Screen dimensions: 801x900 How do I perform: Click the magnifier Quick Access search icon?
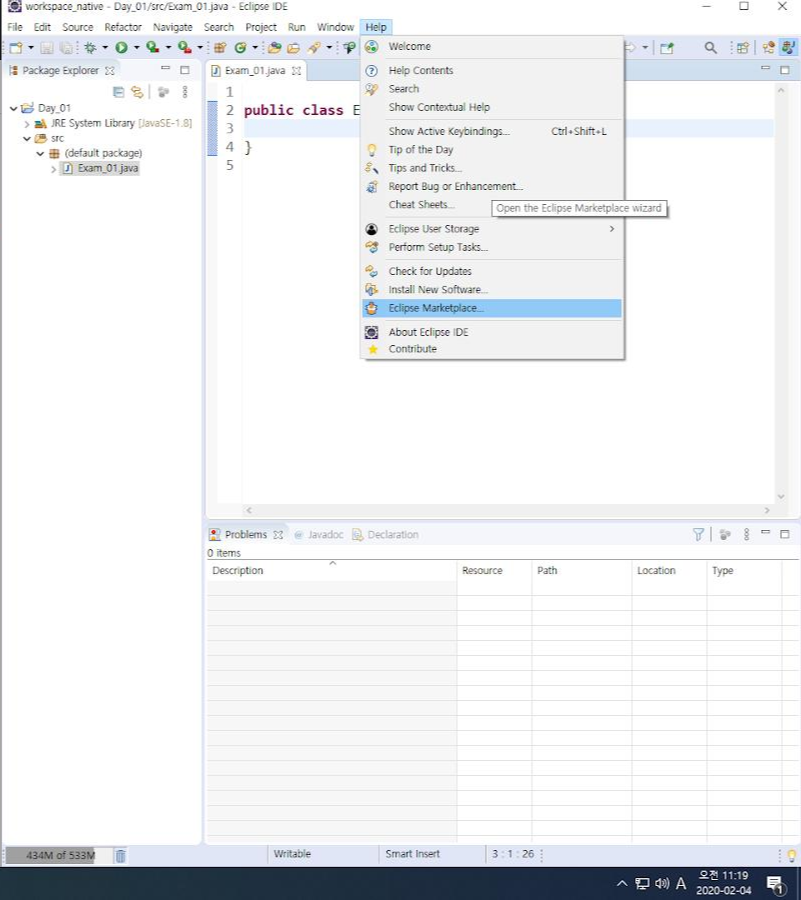[x=710, y=48]
